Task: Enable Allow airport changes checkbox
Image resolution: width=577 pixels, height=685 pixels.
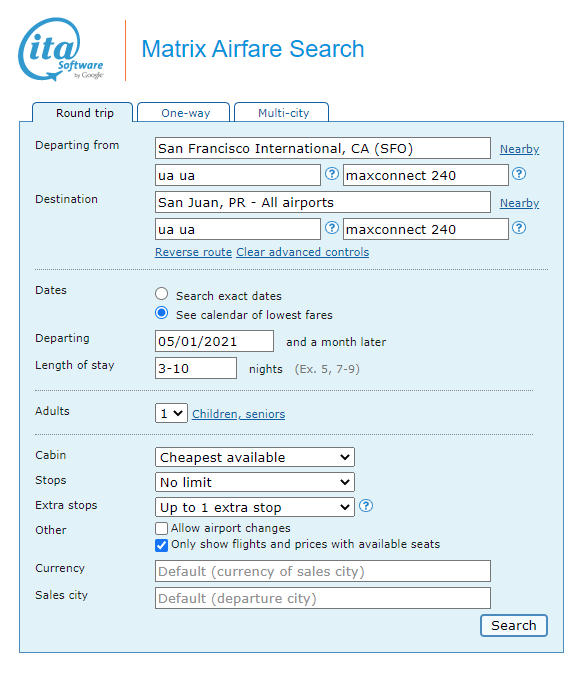Action: pyautogui.click(x=161, y=528)
